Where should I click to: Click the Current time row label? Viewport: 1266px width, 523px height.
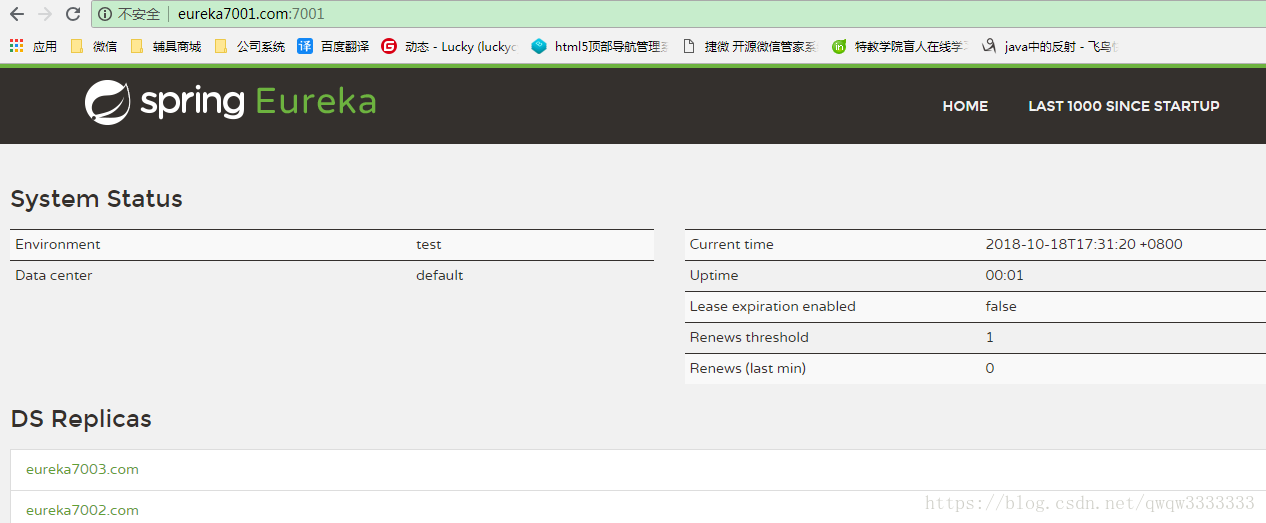click(732, 244)
